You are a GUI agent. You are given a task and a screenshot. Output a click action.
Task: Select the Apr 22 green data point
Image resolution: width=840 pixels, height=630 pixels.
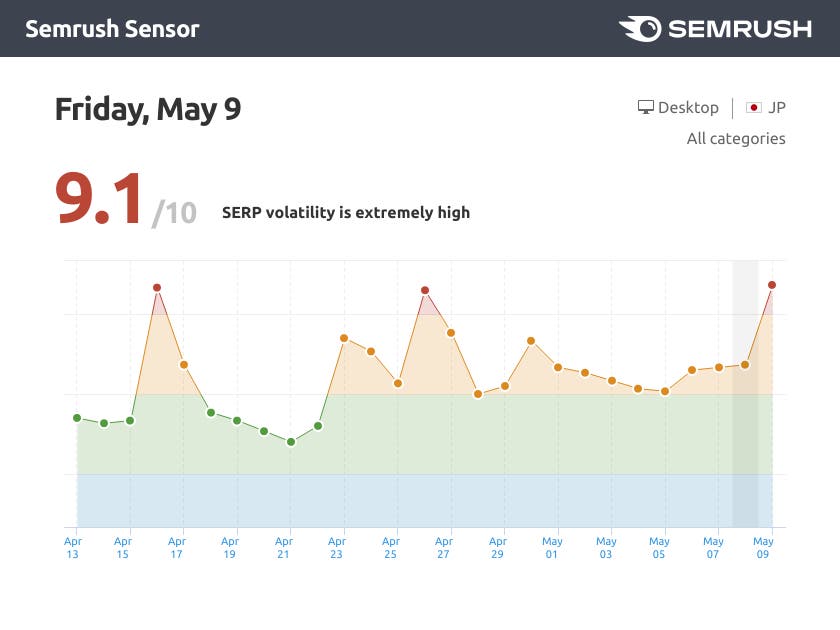(318, 426)
